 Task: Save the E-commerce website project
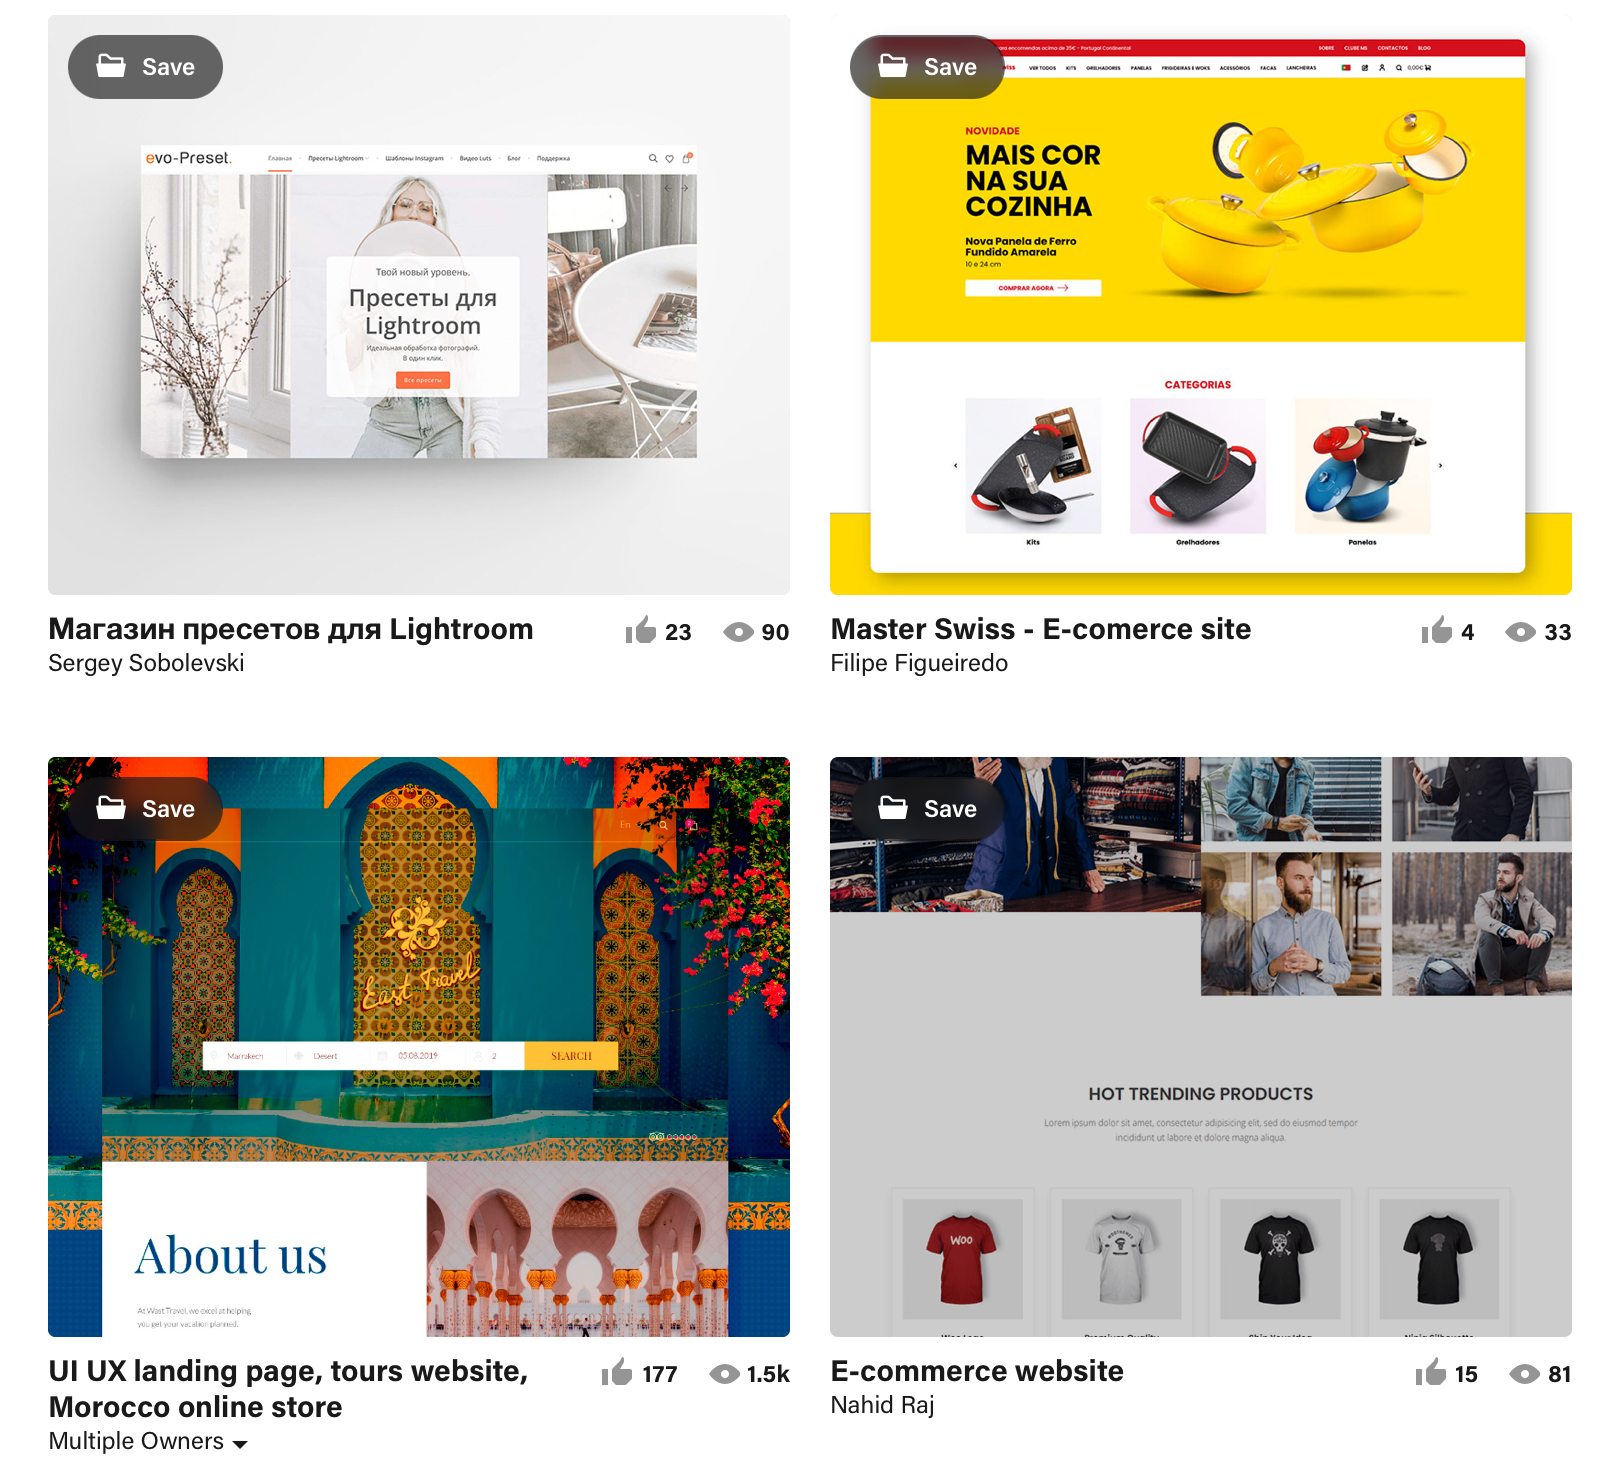point(927,809)
